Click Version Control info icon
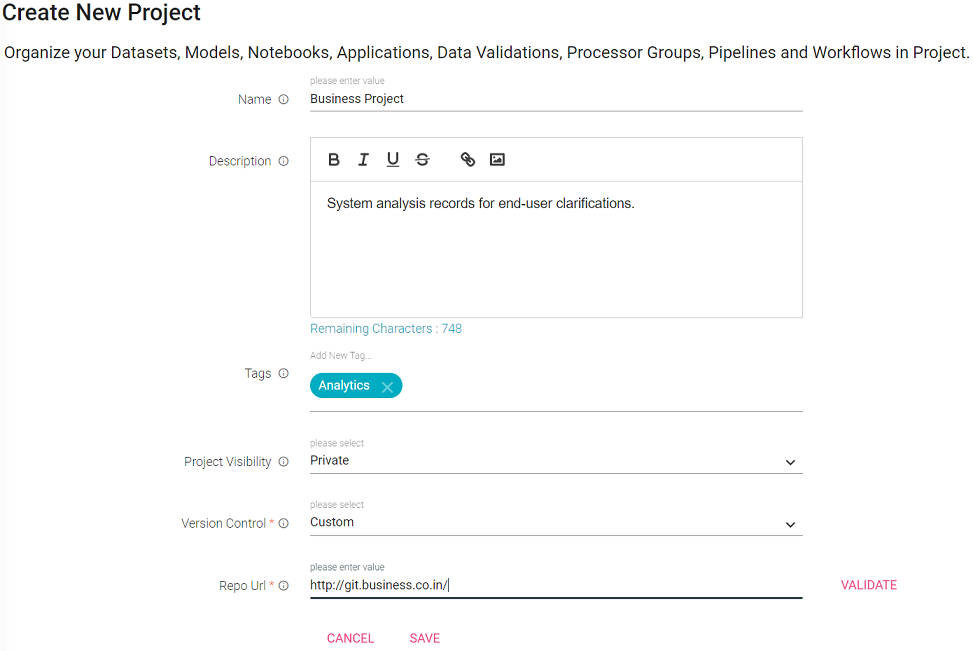973x651 pixels. 284,523
